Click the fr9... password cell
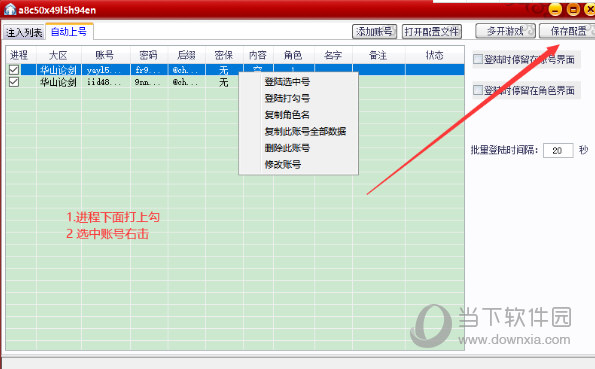The height and width of the screenshot is (369, 595). pos(149,70)
